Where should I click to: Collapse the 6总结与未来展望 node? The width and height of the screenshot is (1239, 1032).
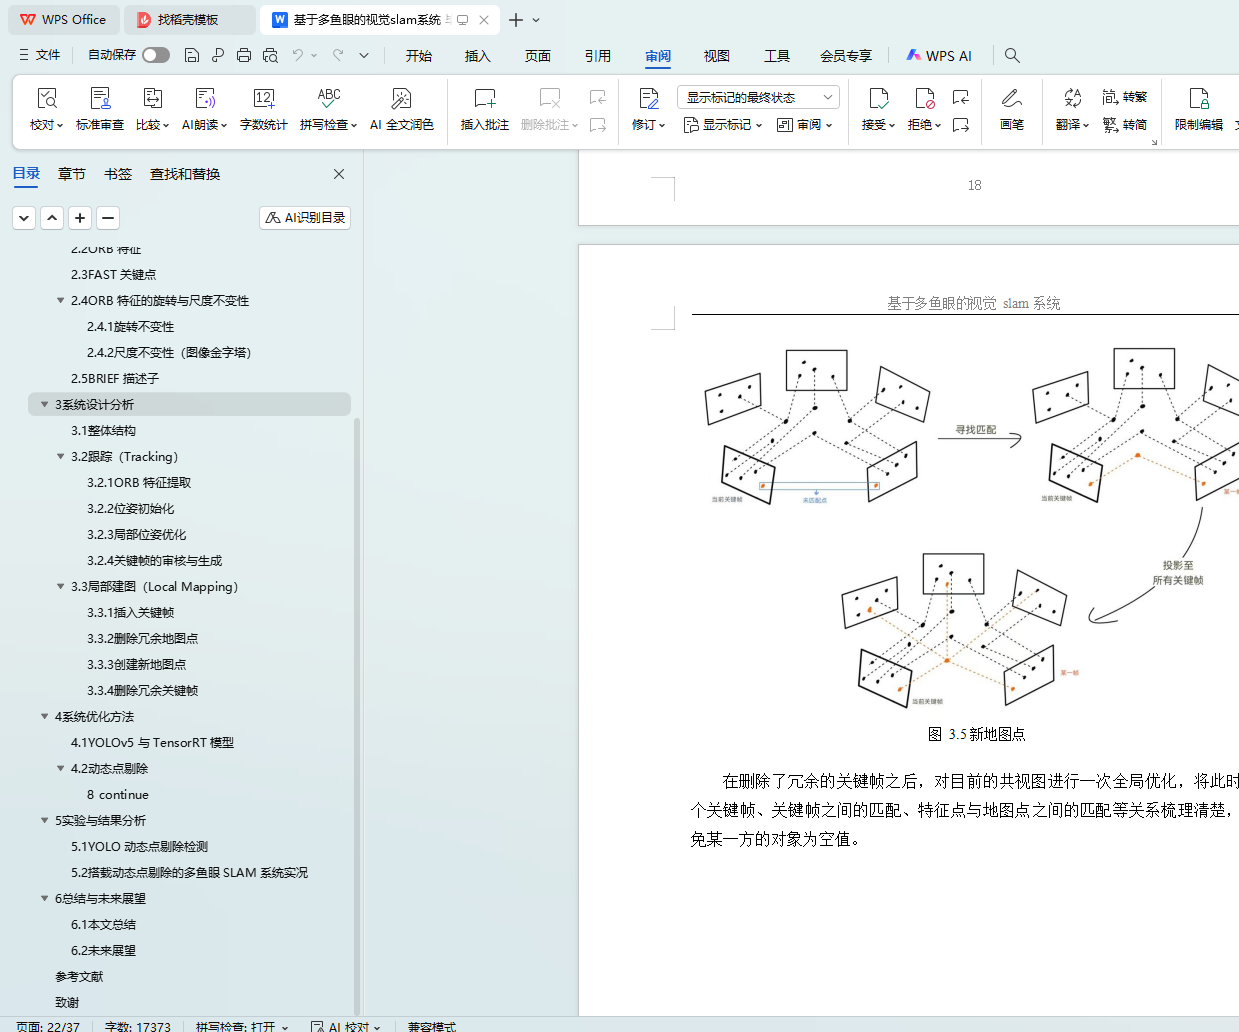tap(44, 898)
